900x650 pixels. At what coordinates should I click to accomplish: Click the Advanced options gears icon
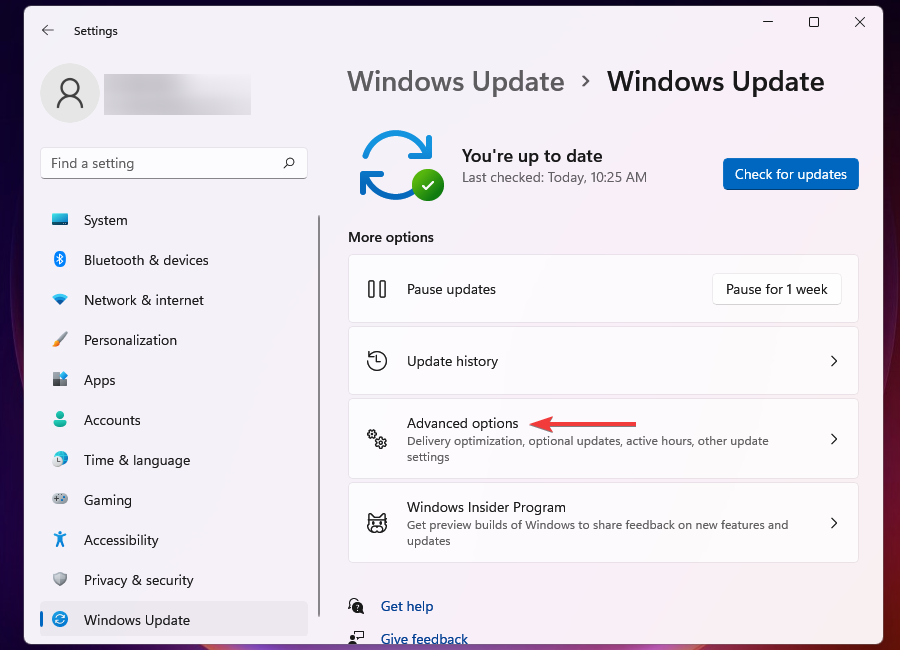click(377, 439)
